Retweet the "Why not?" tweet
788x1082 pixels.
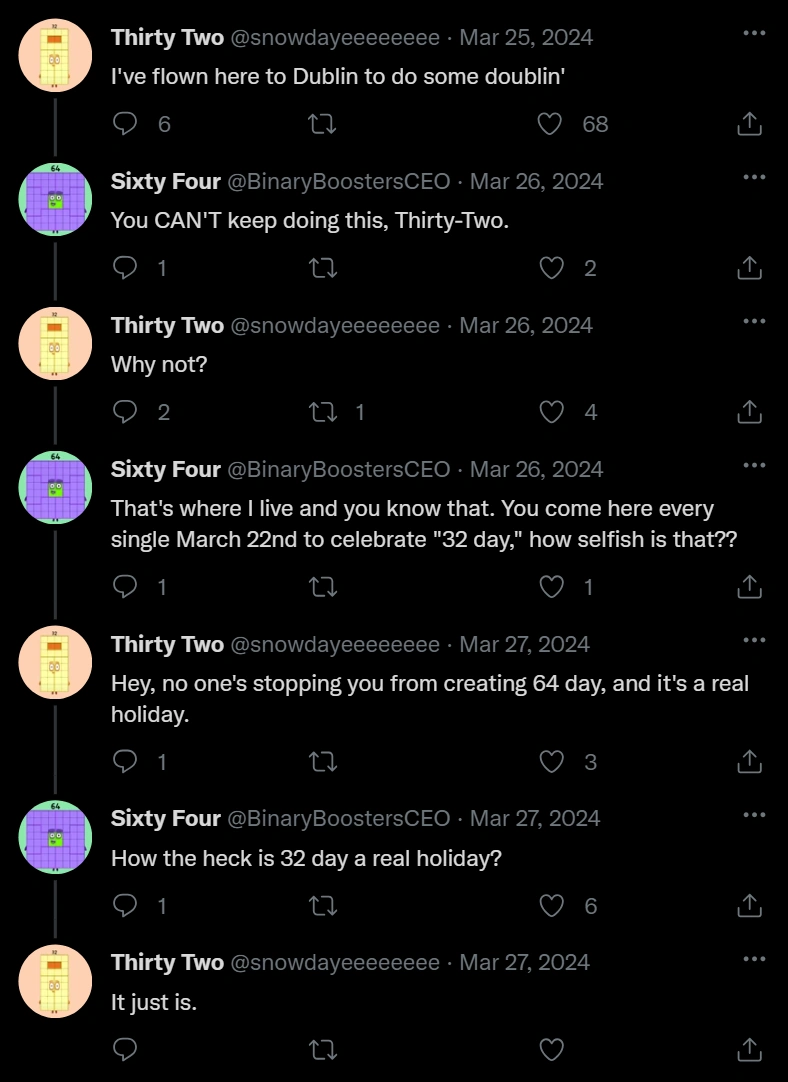point(323,412)
